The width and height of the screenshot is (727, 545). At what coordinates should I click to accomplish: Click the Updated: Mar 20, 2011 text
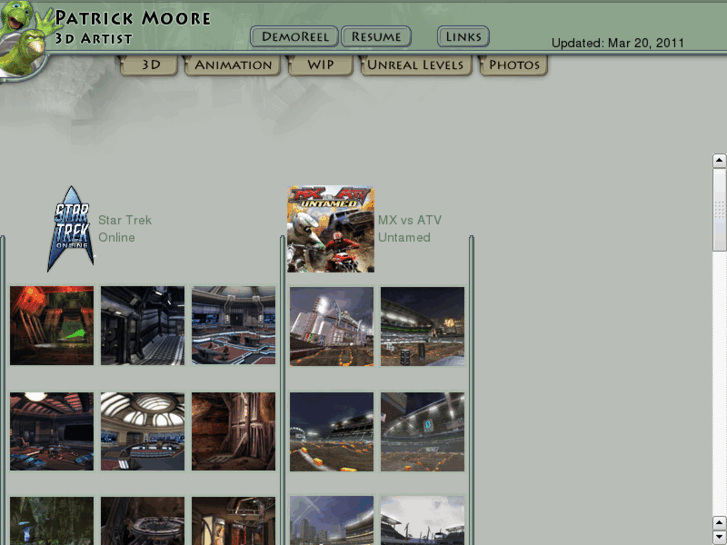[x=618, y=43]
